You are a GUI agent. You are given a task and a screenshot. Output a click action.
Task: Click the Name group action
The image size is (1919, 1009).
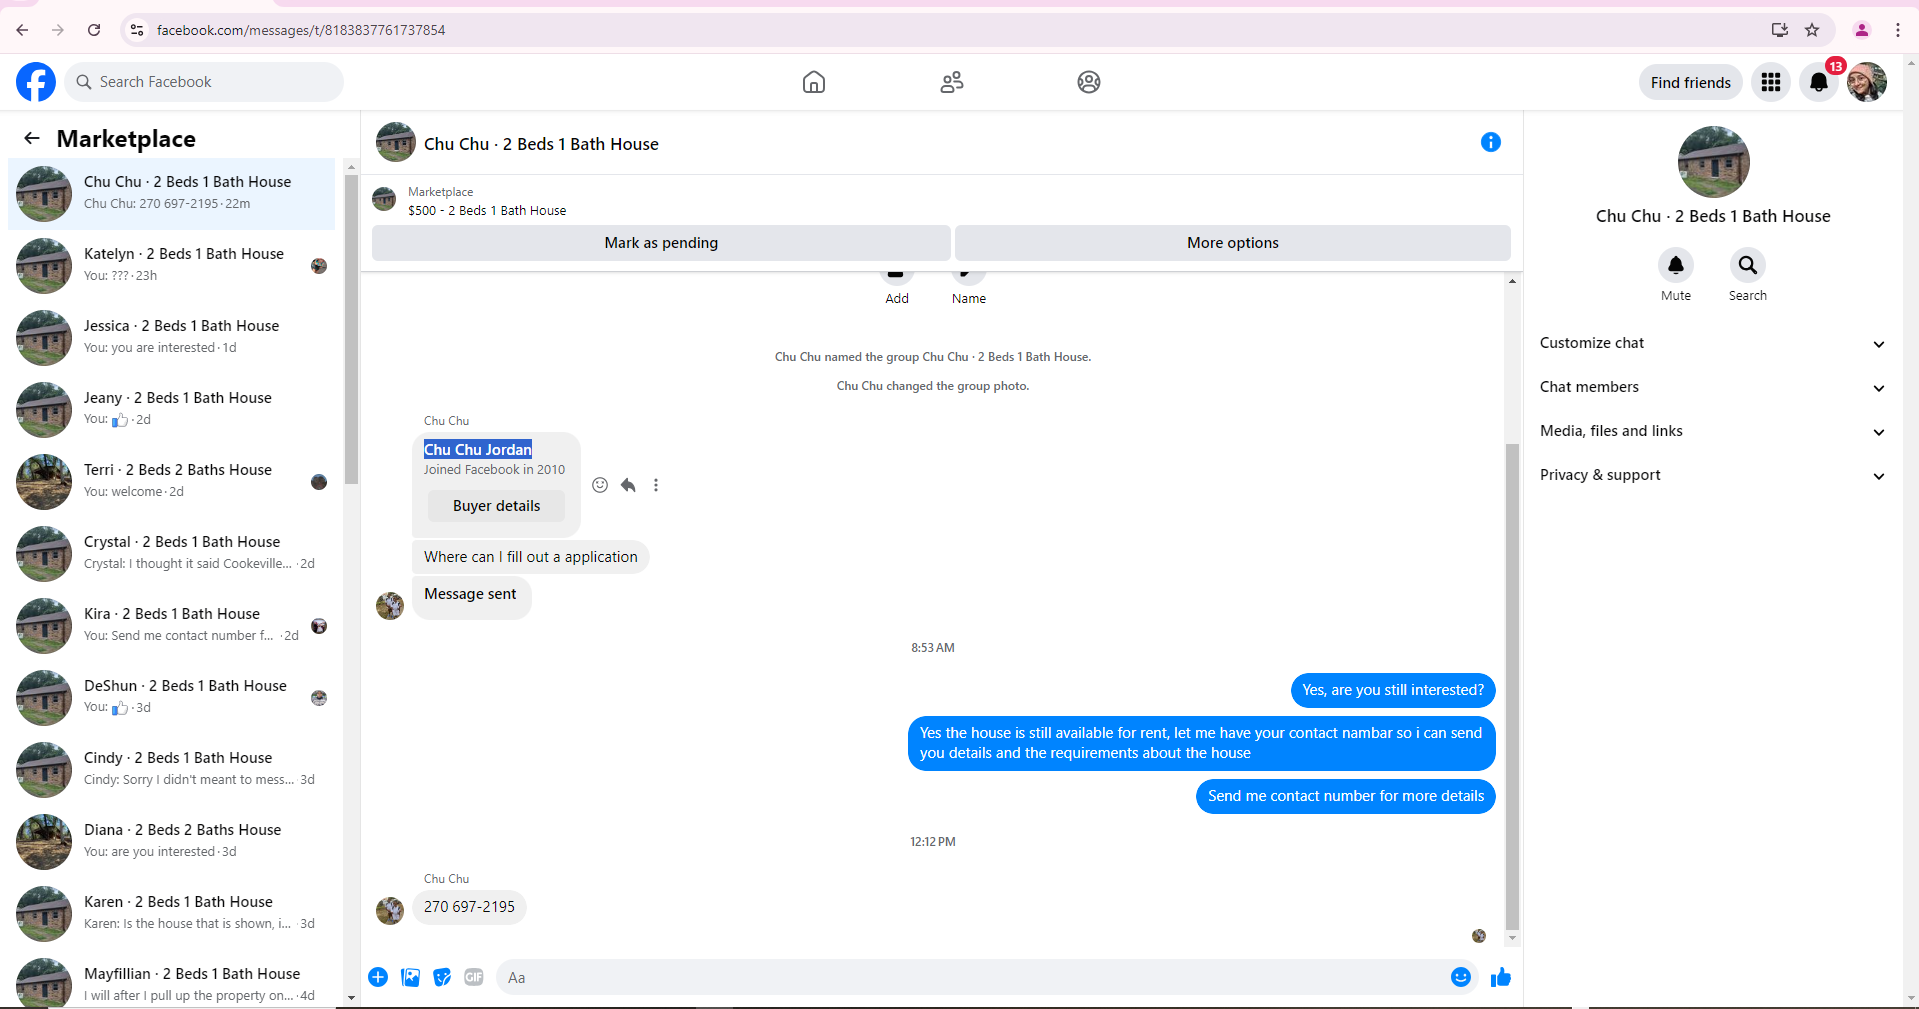point(968,286)
